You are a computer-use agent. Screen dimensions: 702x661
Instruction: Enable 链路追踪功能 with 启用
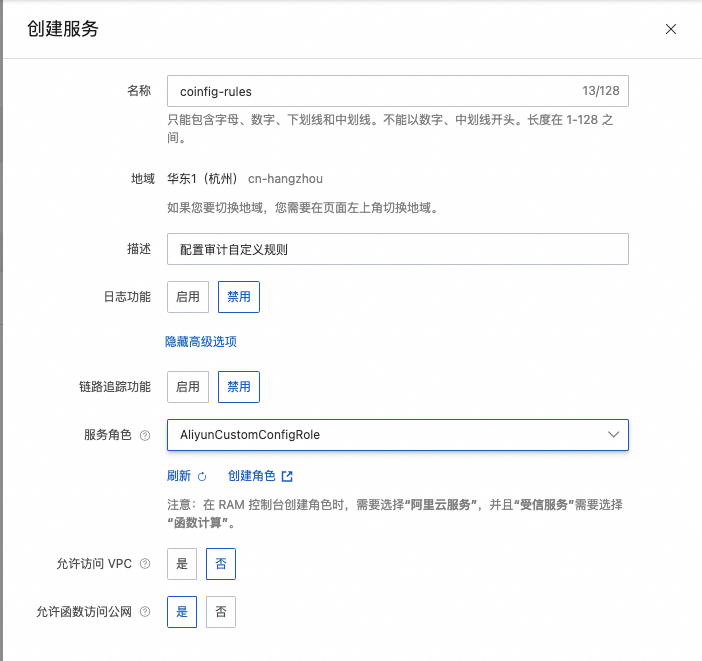tap(188, 387)
